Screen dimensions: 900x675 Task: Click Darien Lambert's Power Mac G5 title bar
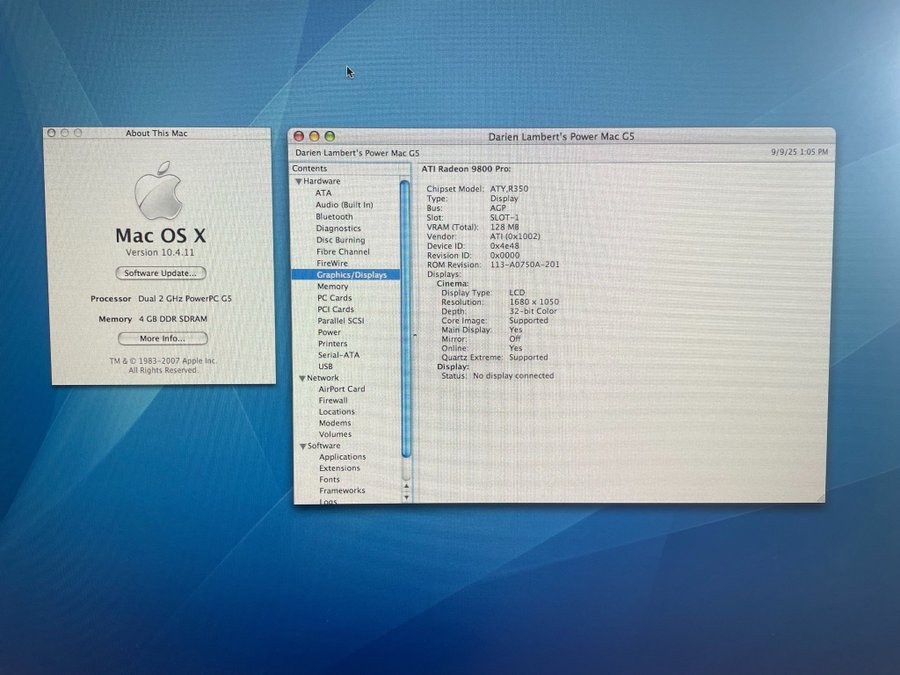[561, 137]
